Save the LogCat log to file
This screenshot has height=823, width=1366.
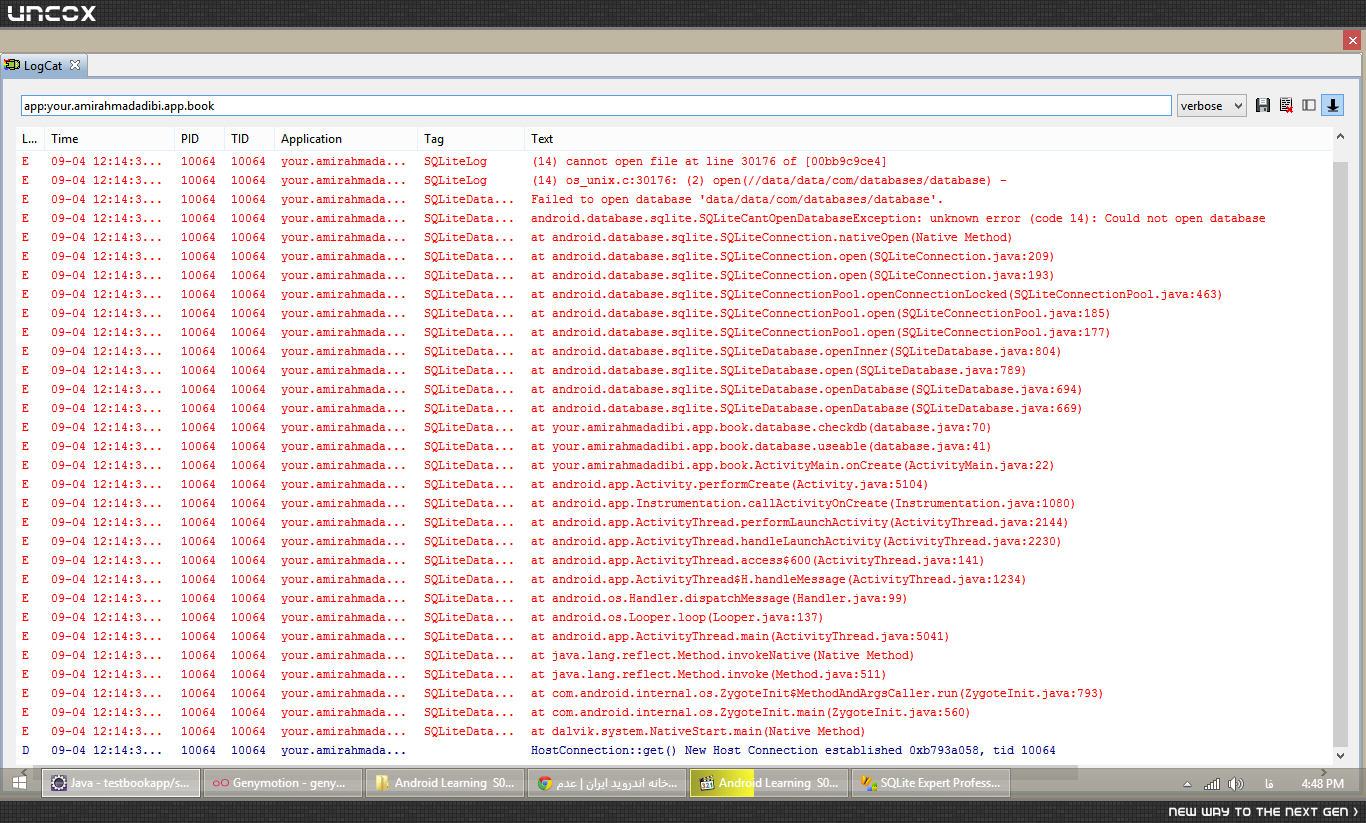(1263, 105)
